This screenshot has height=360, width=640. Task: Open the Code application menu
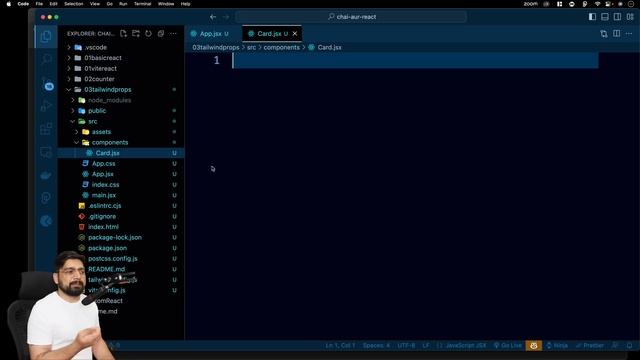pos(23,4)
